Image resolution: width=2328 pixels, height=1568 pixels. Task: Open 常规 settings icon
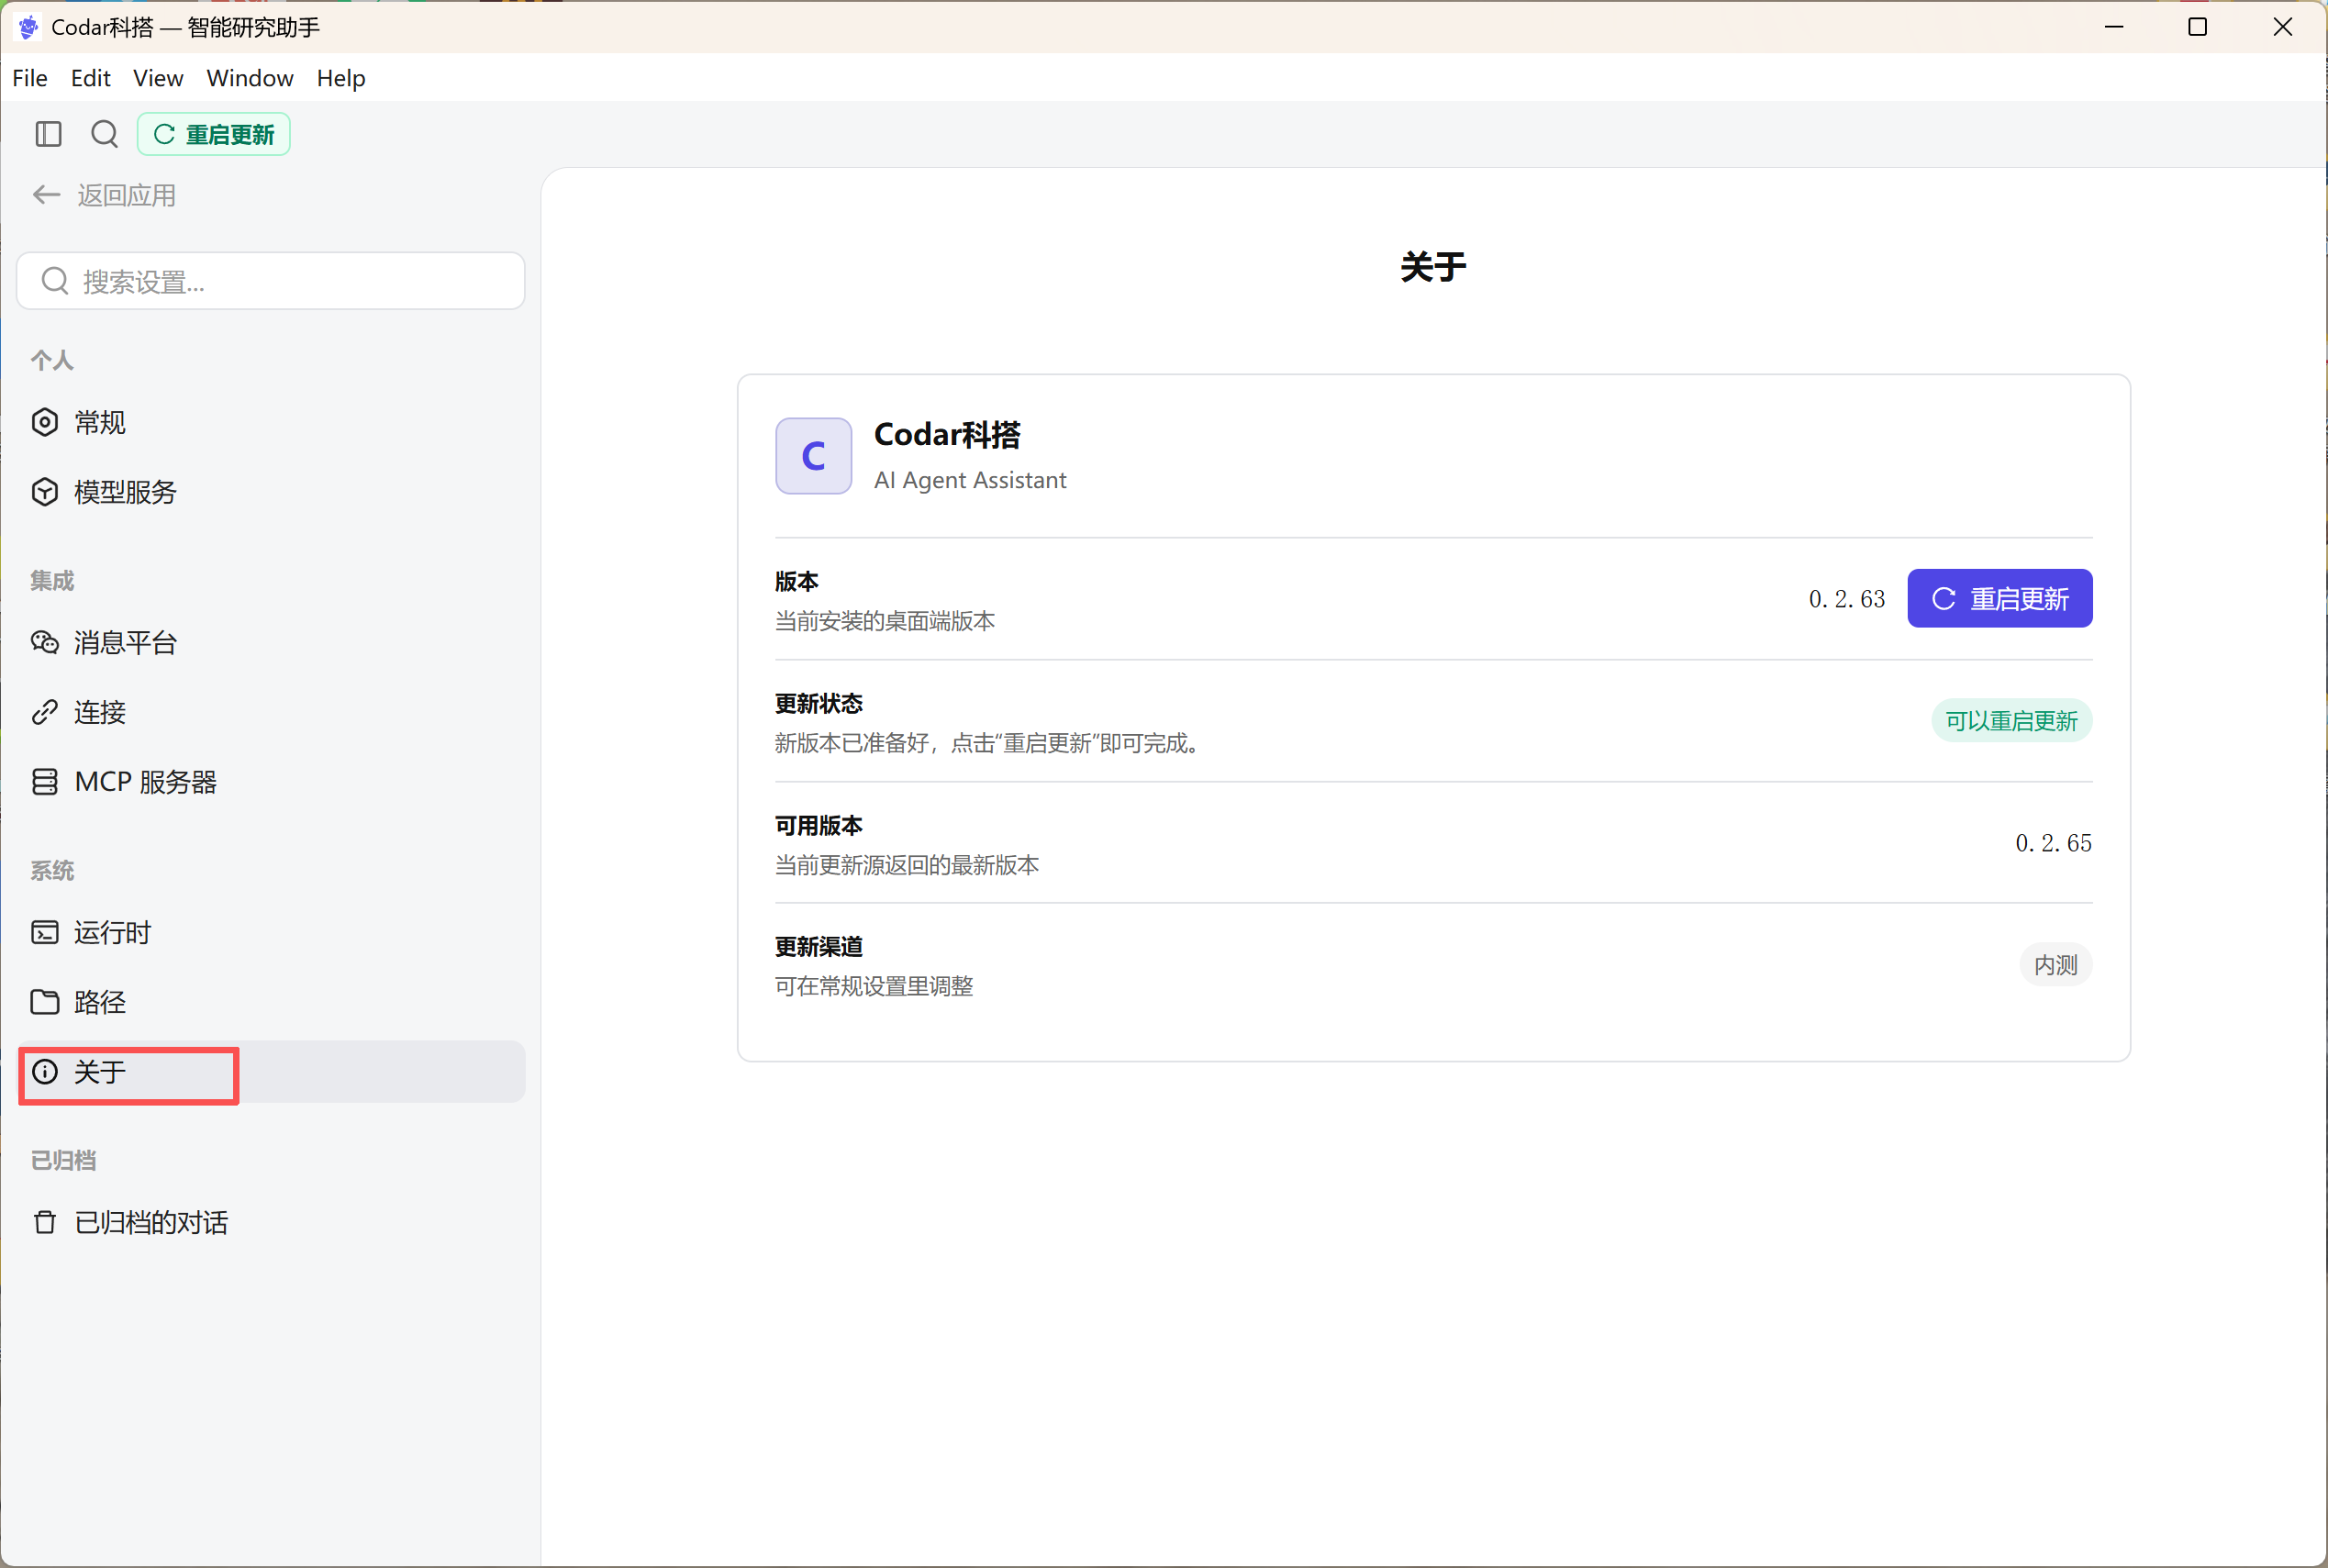[x=45, y=422]
